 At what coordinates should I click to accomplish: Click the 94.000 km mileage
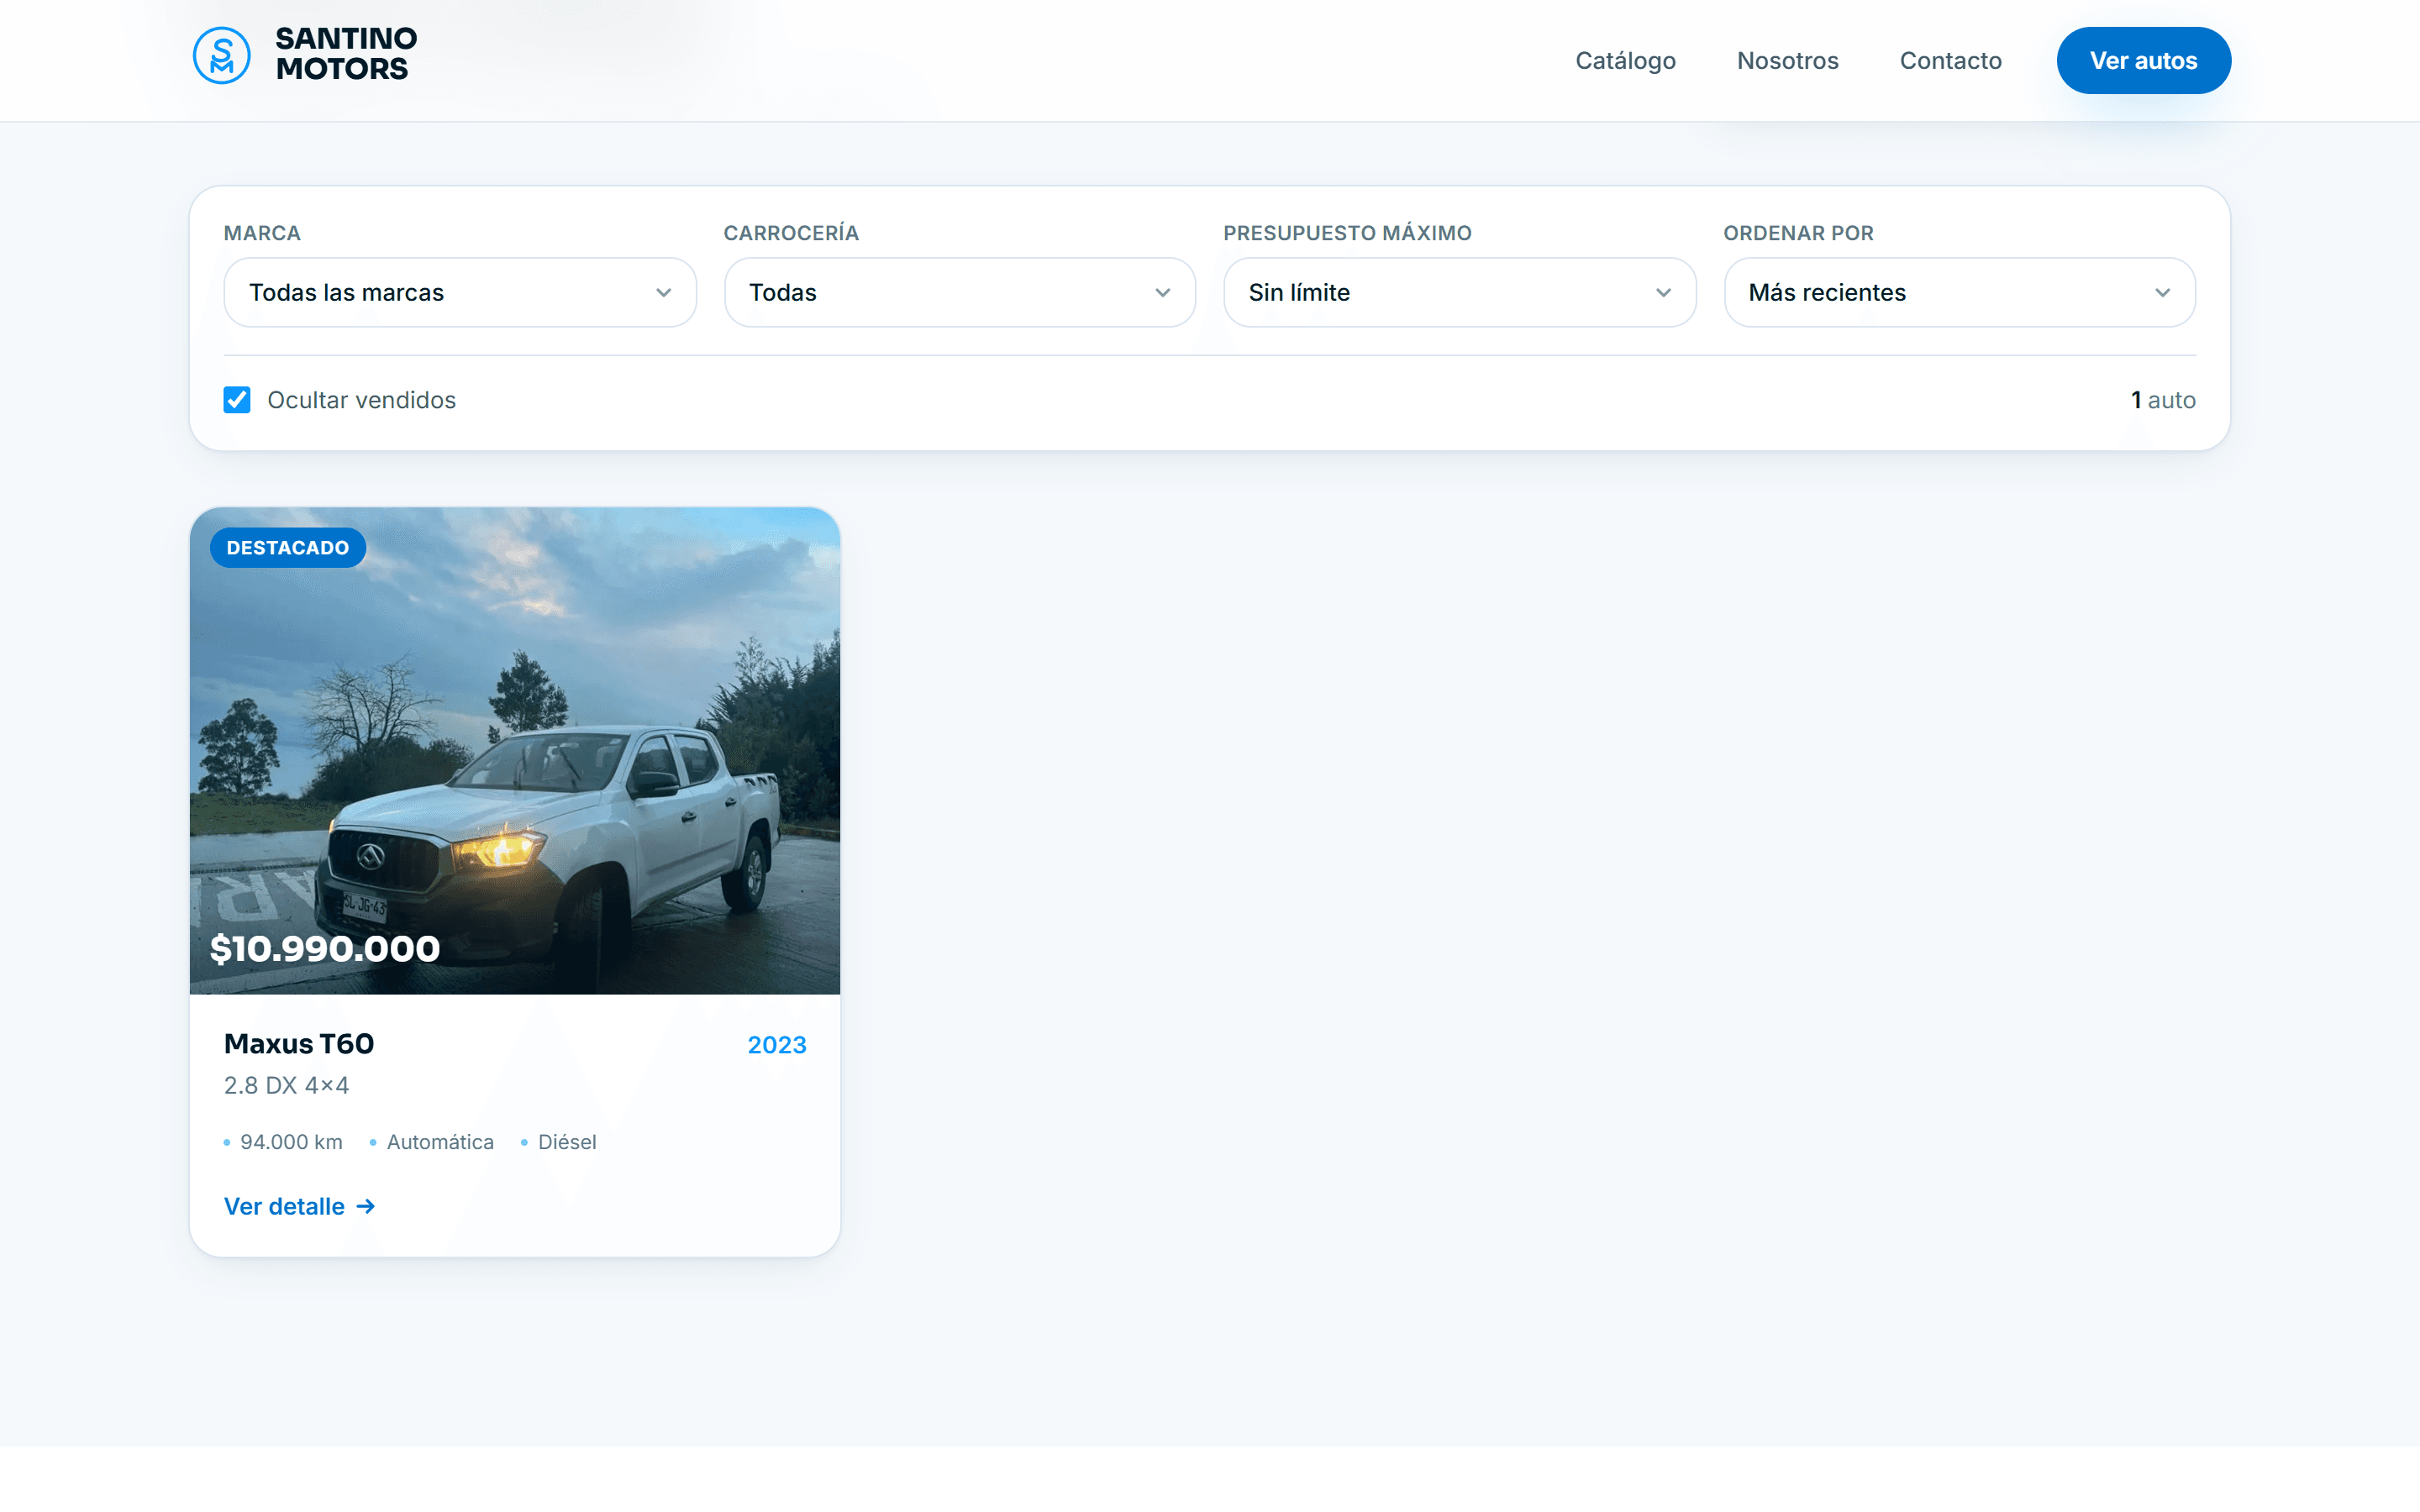(291, 1142)
